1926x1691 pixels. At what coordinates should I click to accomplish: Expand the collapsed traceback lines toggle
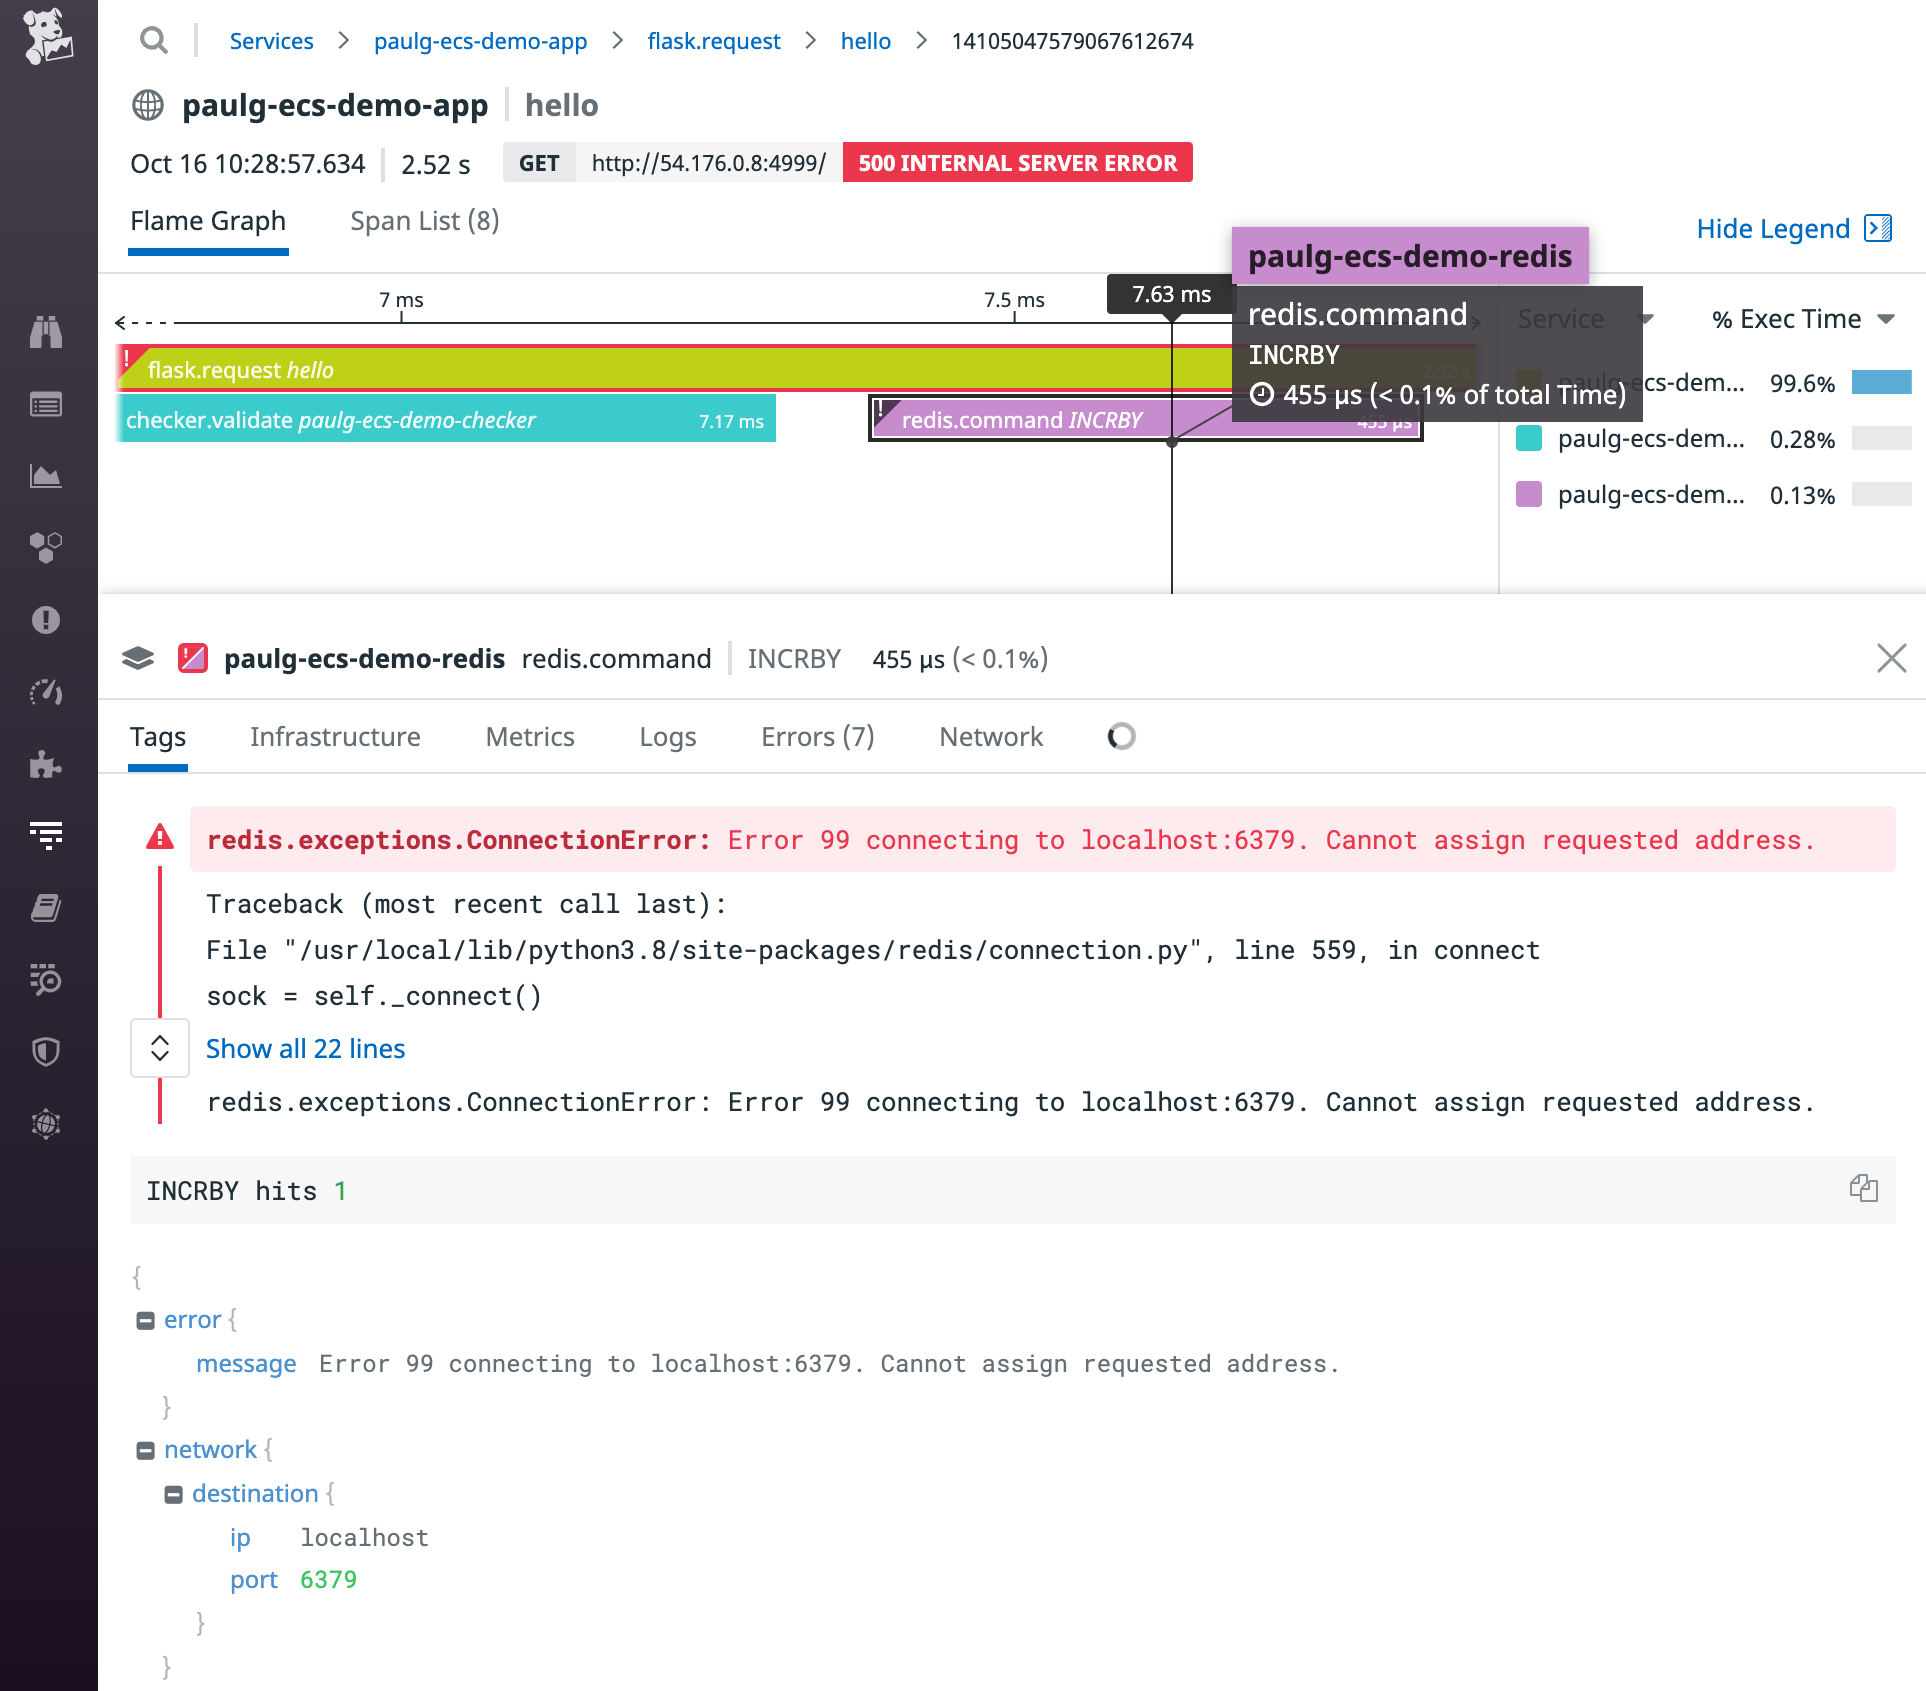pyautogui.click(x=159, y=1047)
